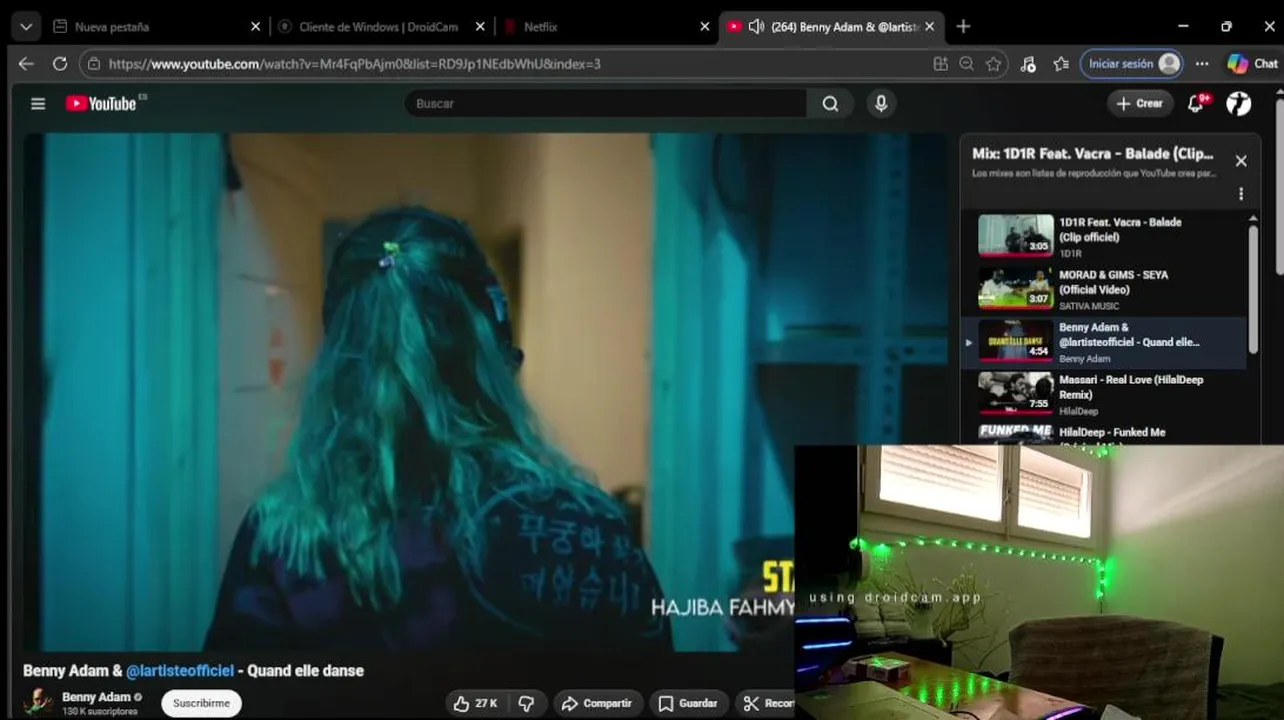Open the YouTube hamburger guide menu
The width and height of the screenshot is (1284, 720).
(x=38, y=103)
